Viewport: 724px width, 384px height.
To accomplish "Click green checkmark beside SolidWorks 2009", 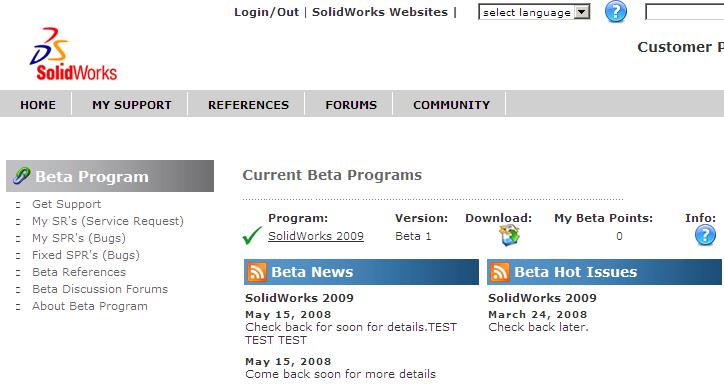I will [x=252, y=235].
